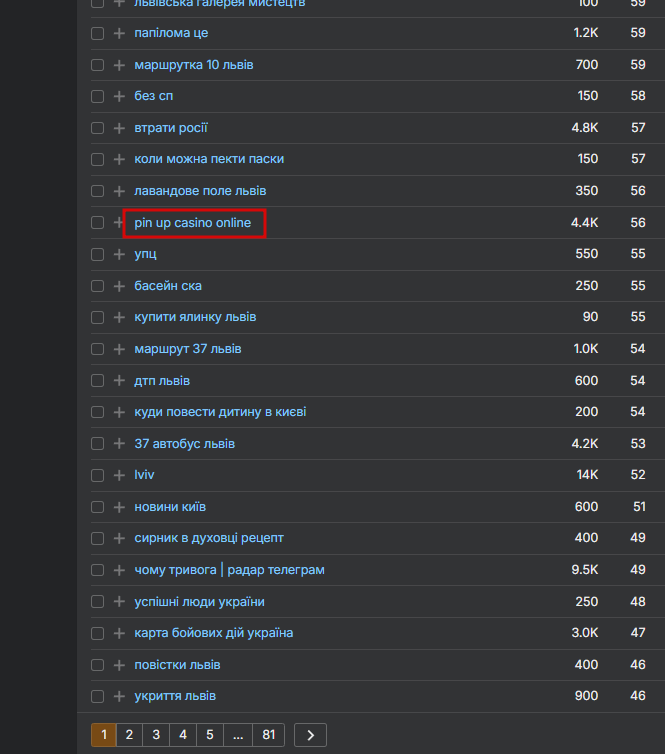Click plus icon for басейн ска
Viewport: 665px width, 754px height.
click(119, 286)
